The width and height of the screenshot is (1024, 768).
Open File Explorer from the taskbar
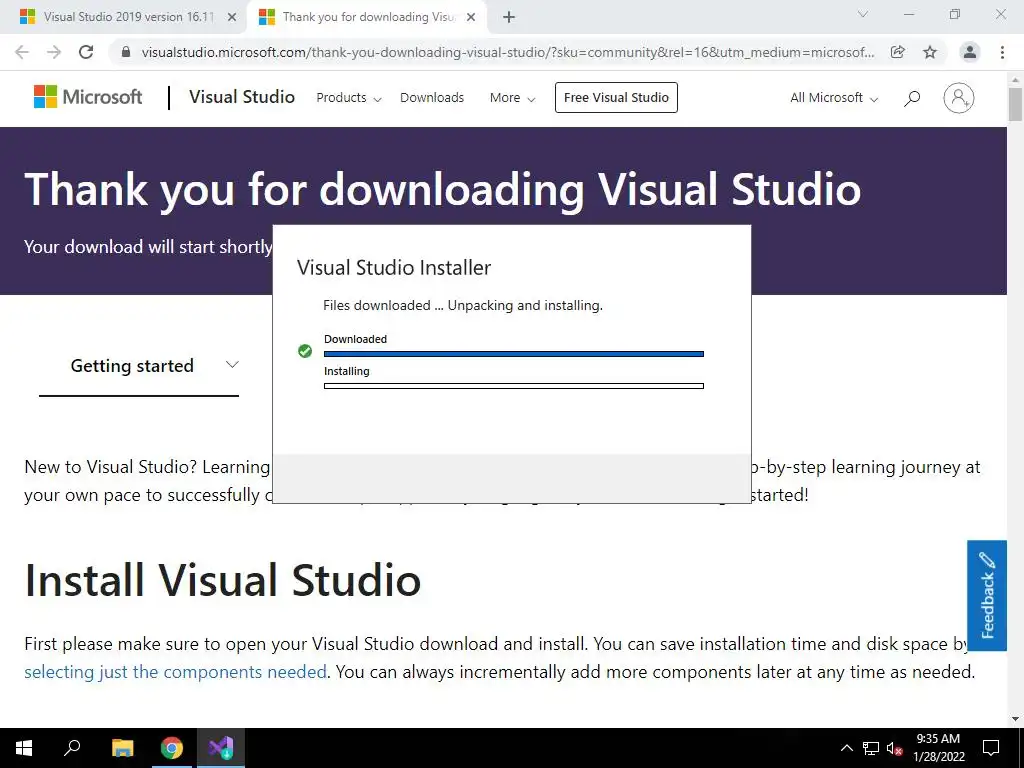tap(122, 748)
